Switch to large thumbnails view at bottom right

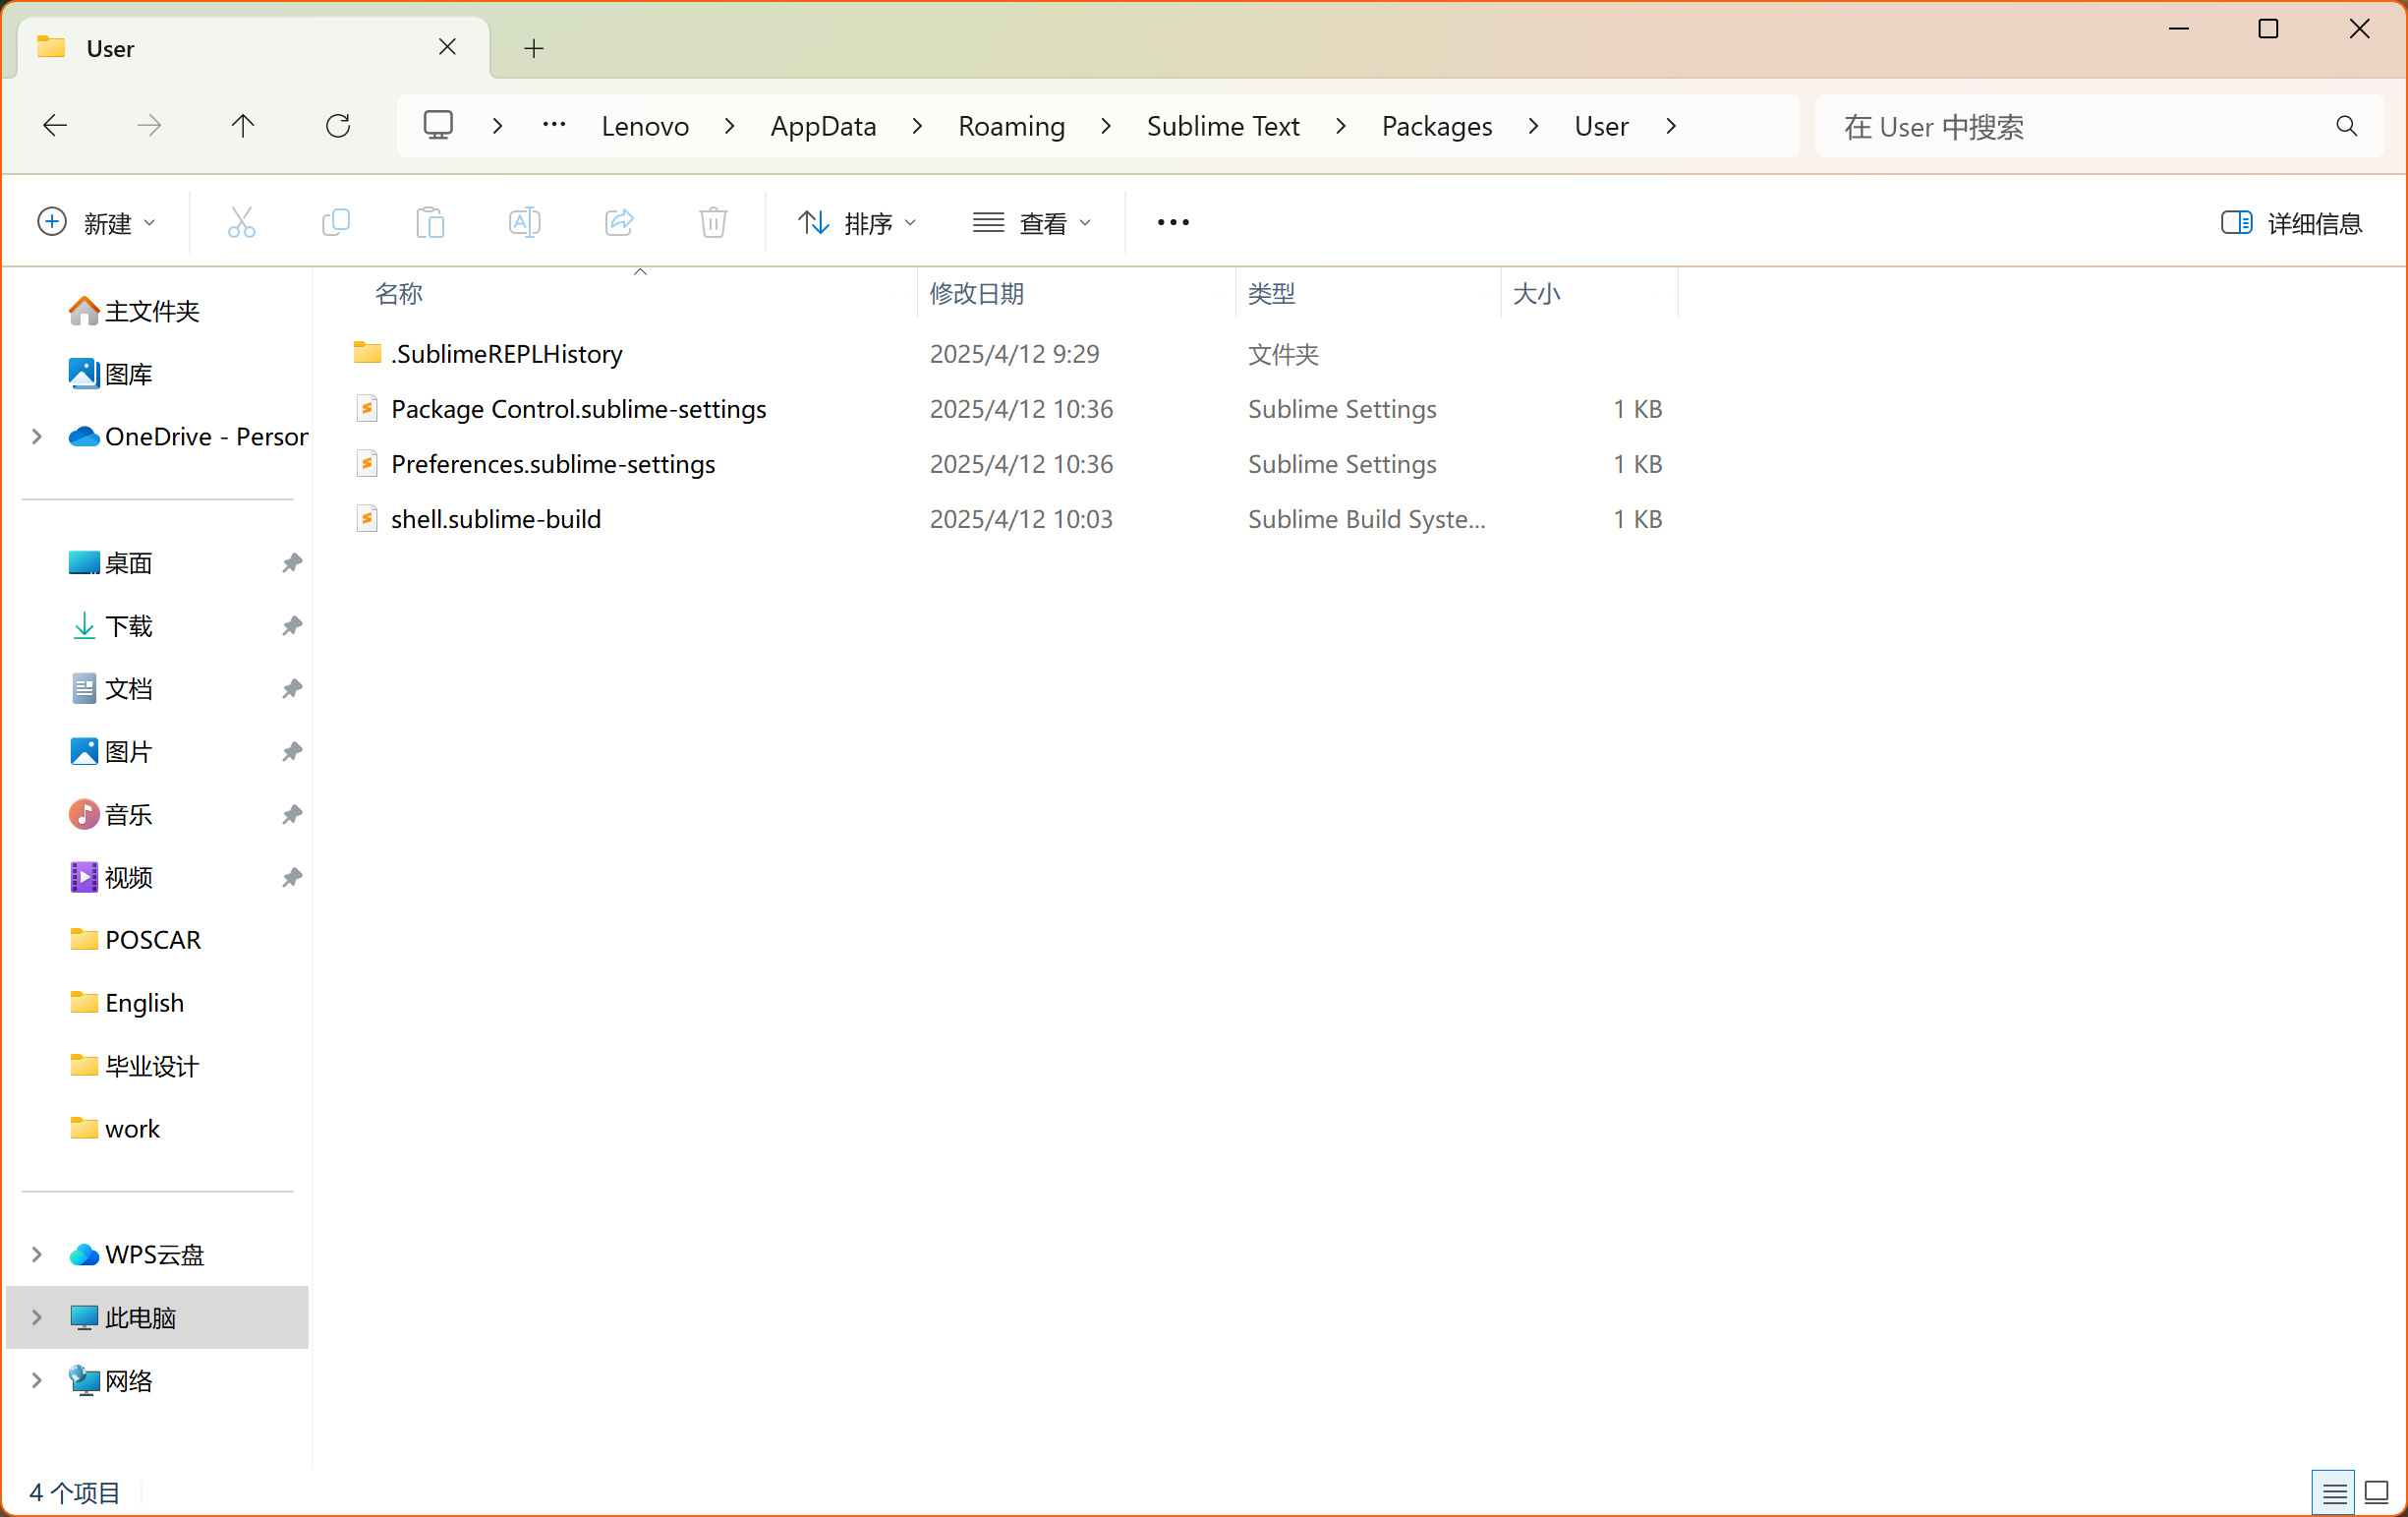click(2376, 1492)
